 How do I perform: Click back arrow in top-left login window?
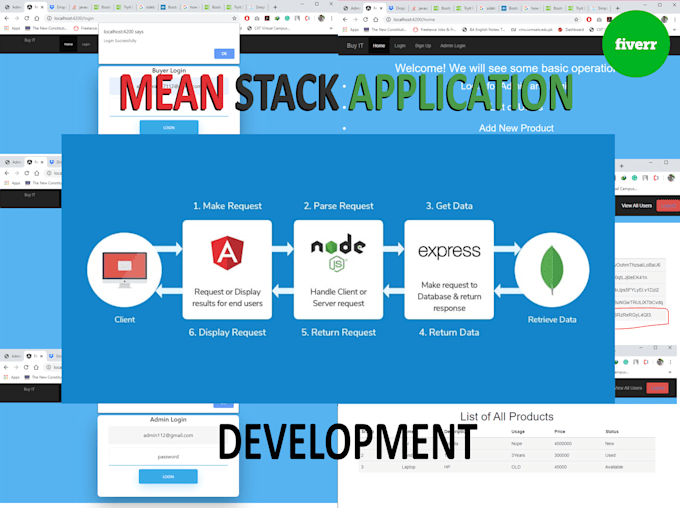tap(7, 18)
